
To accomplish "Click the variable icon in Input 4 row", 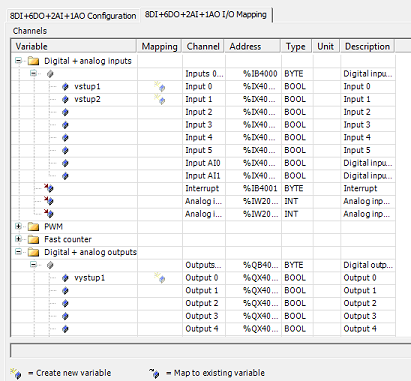I will pos(65,138).
